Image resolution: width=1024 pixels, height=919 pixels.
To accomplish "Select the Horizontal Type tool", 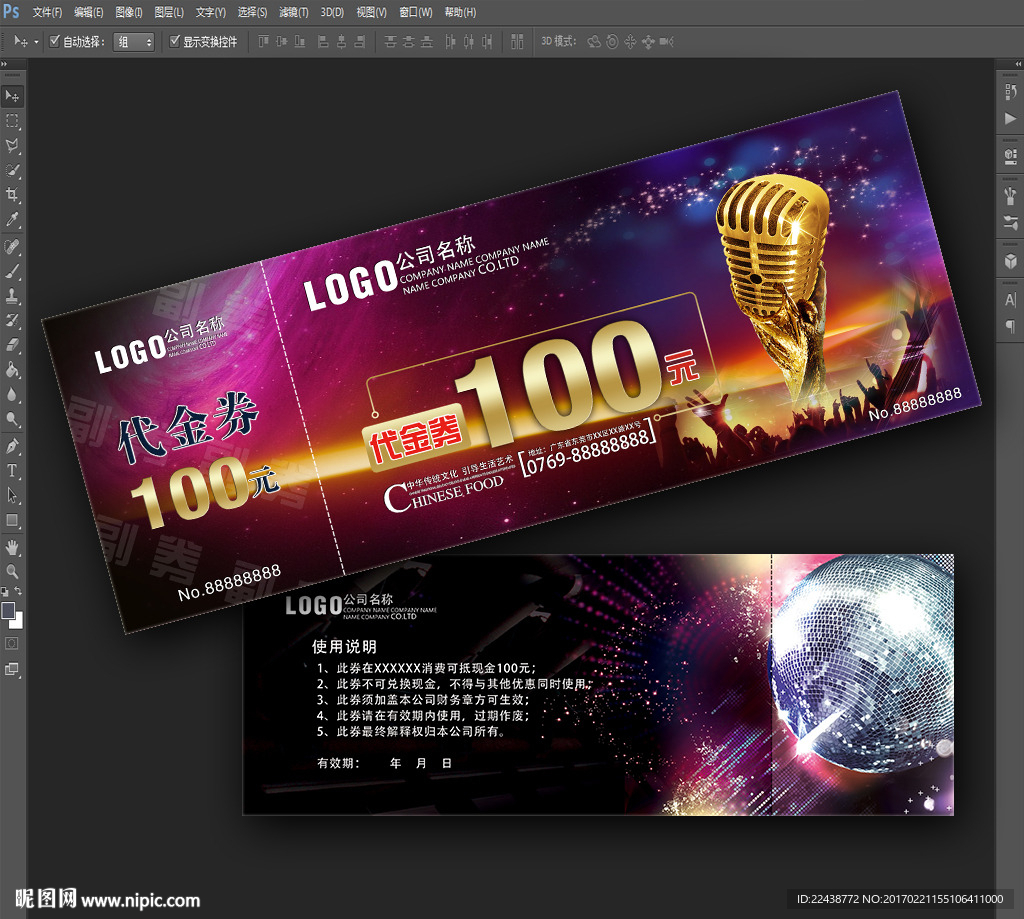I will pyautogui.click(x=12, y=471).
